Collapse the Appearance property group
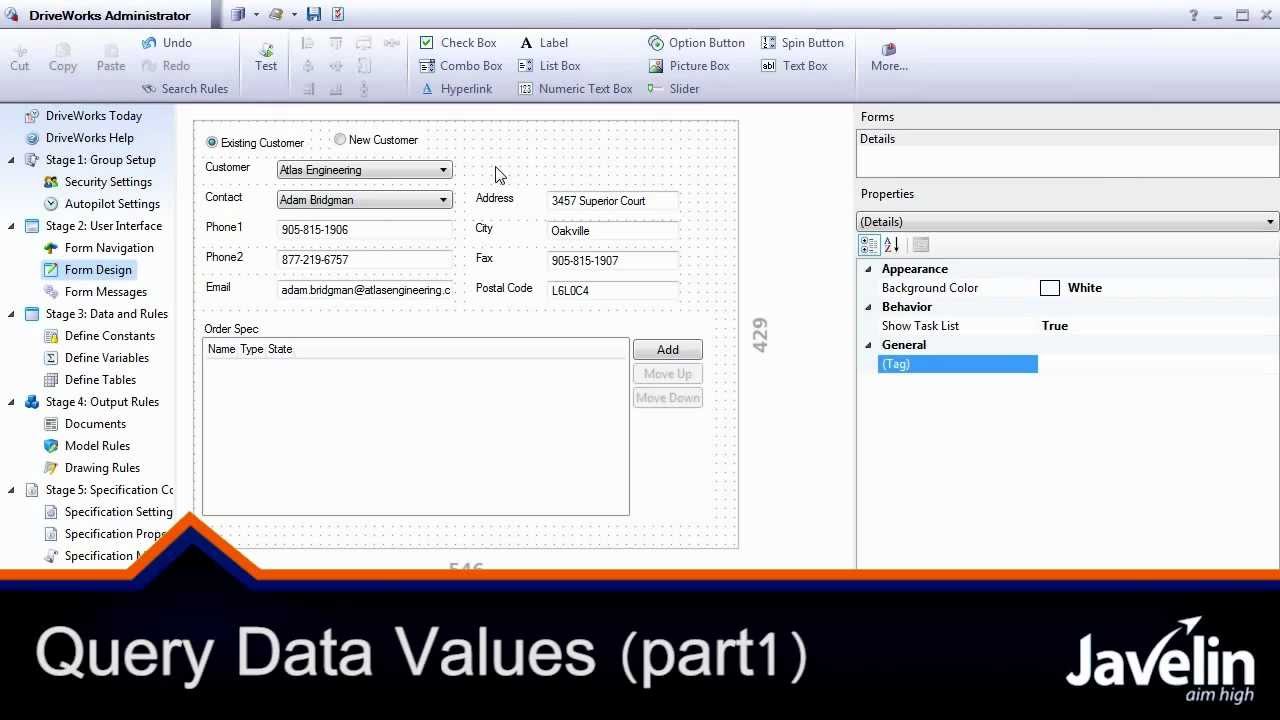This screenshot has height=720, width=1280. pos(868,269)
